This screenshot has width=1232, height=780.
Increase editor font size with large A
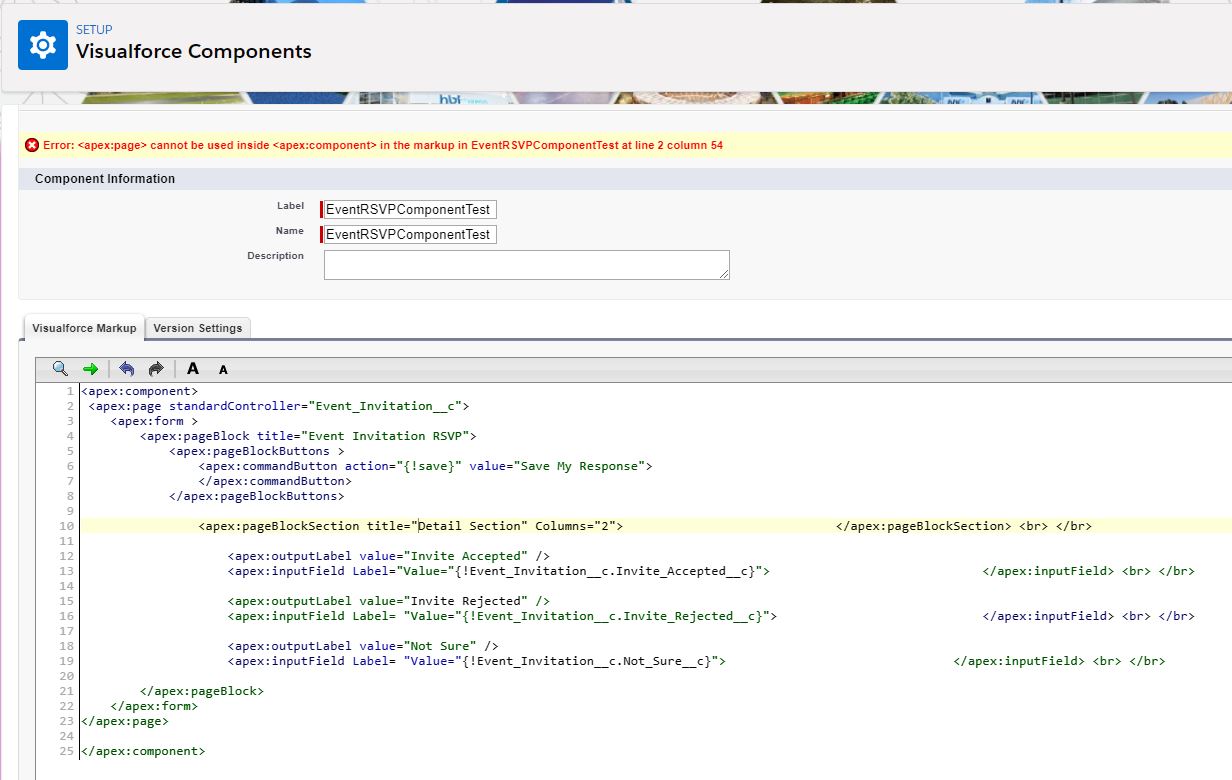click(x=193, y=368)
